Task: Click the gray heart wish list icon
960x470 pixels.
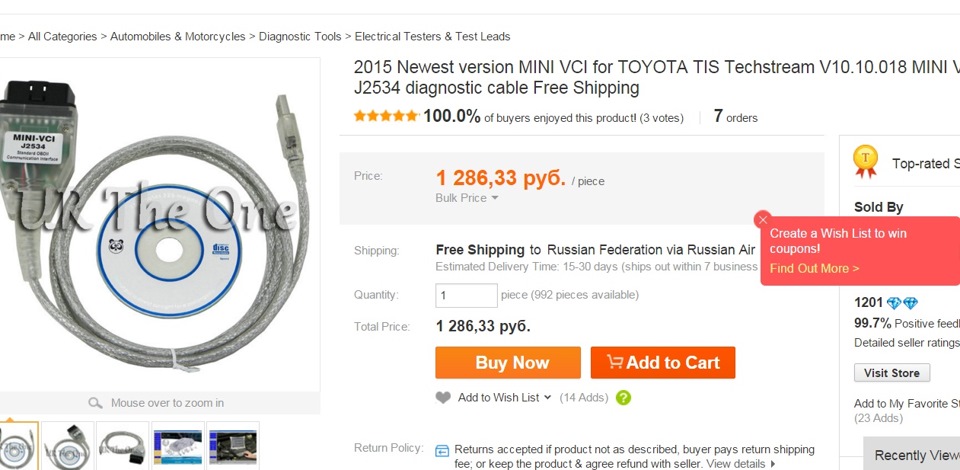Action: tap(444, 398)
